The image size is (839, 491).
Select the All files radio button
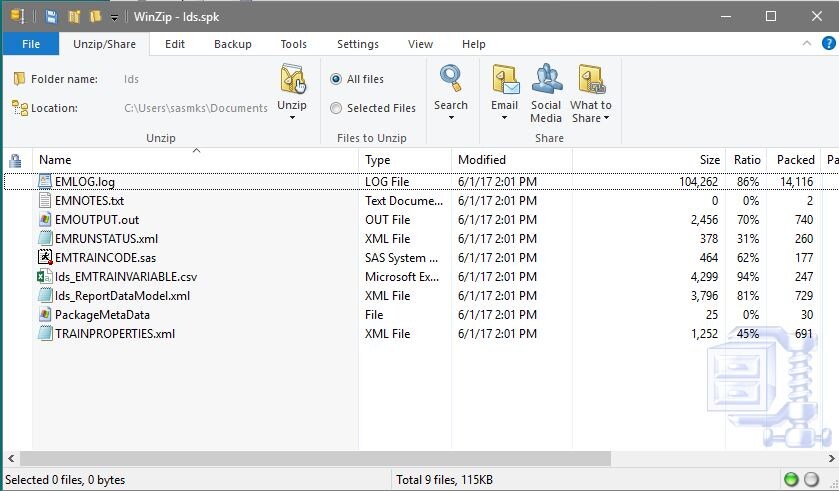[x=336, y=80]
